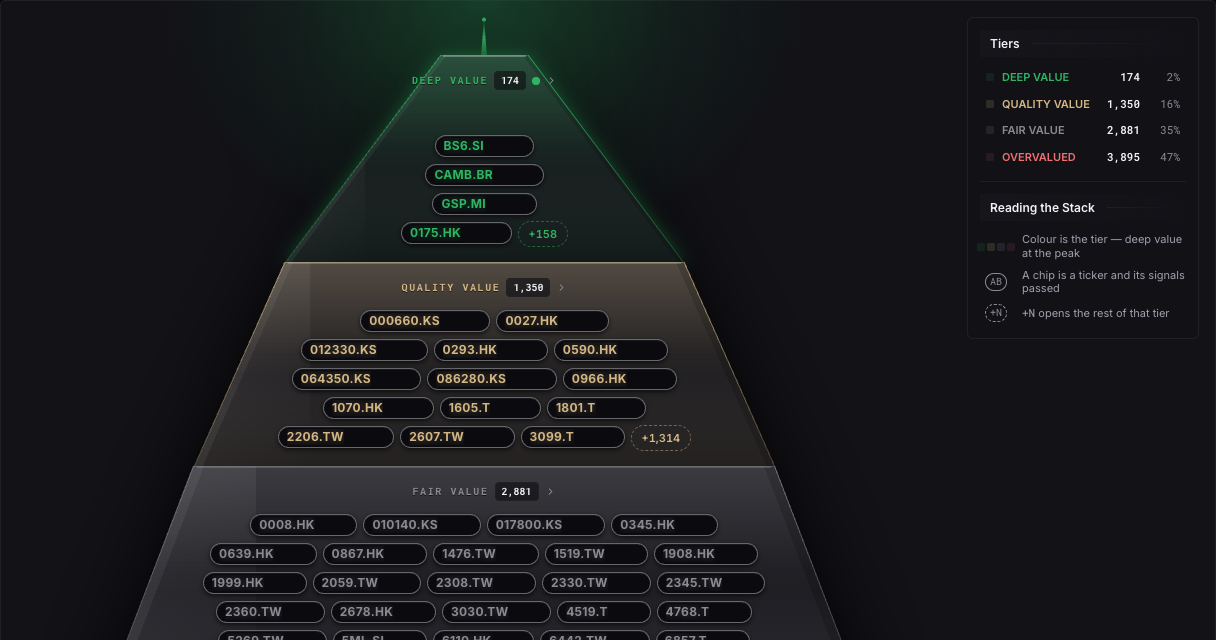Open the 2308.TW chip

click(x=482, y=583)
